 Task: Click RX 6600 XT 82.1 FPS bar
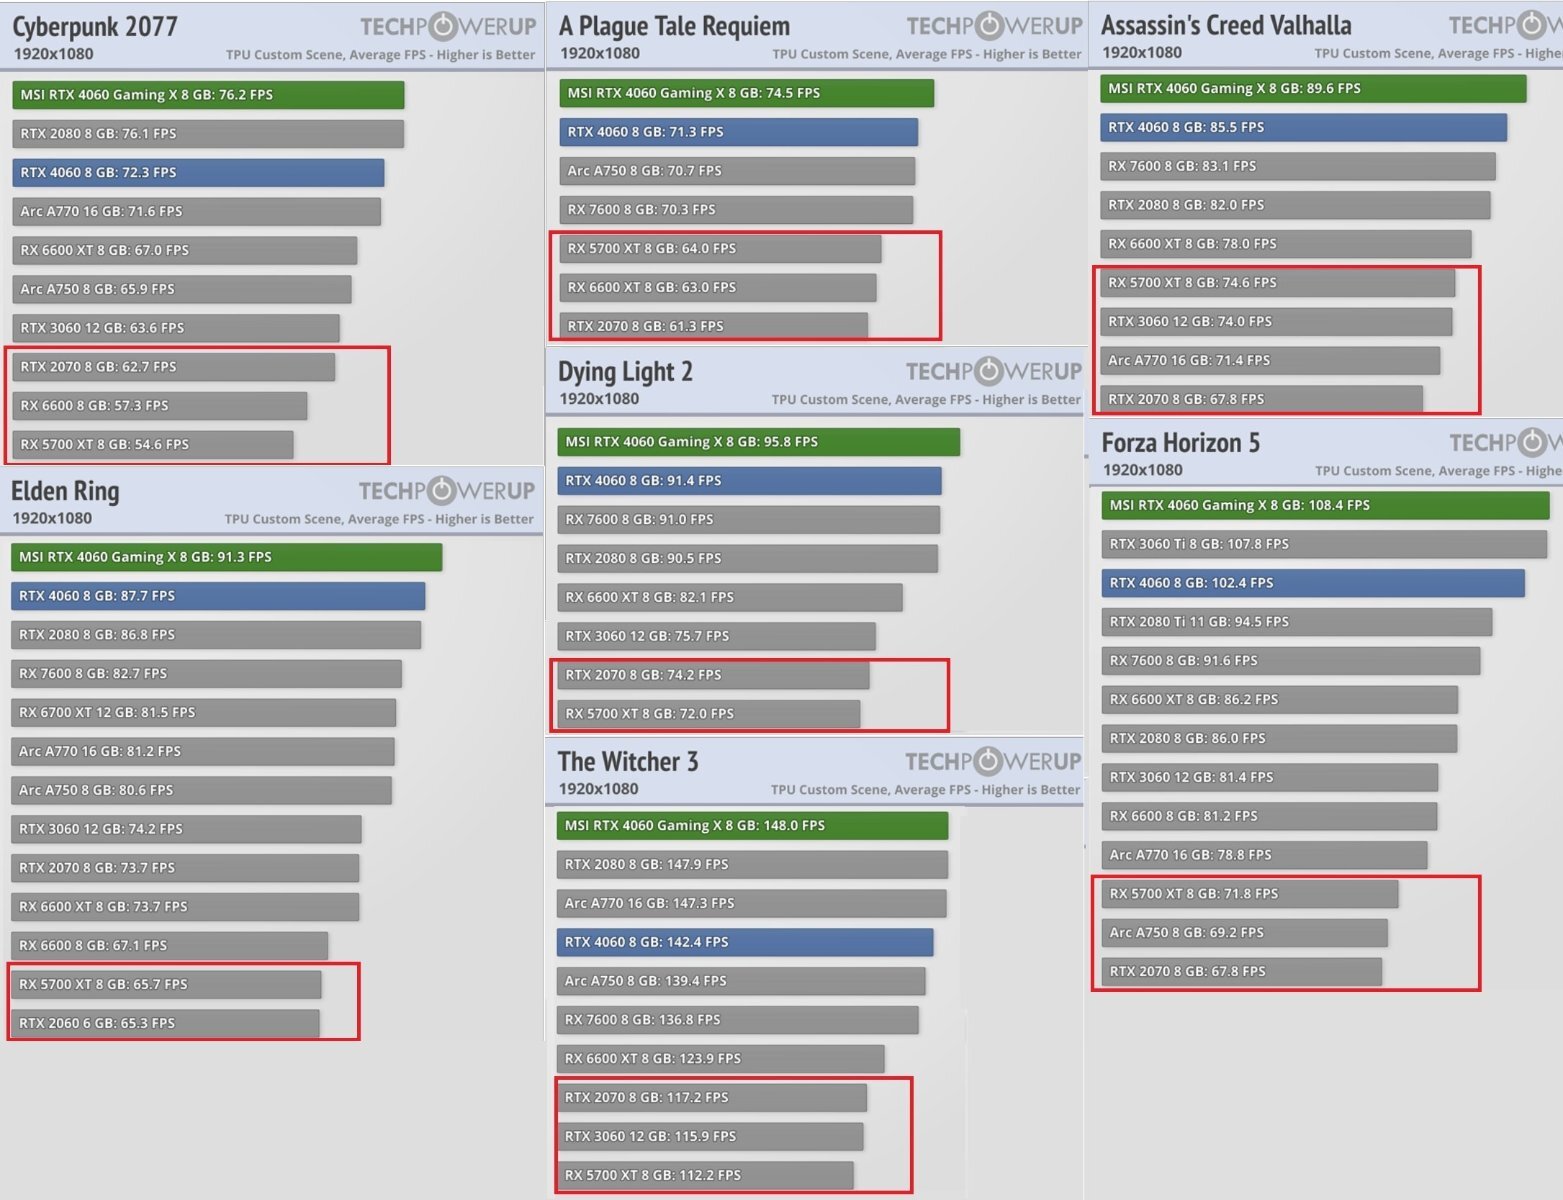[730, 598]
